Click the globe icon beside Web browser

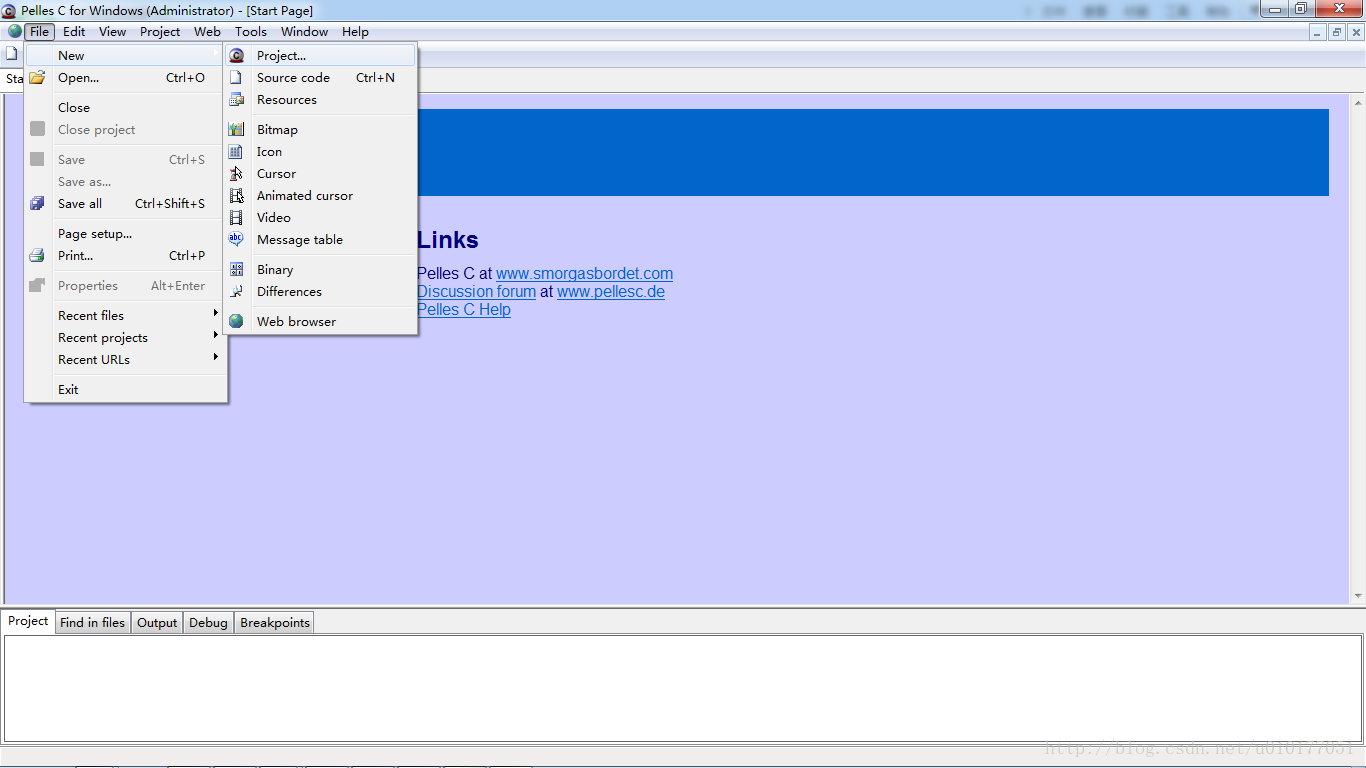click(x=236, y=322)
